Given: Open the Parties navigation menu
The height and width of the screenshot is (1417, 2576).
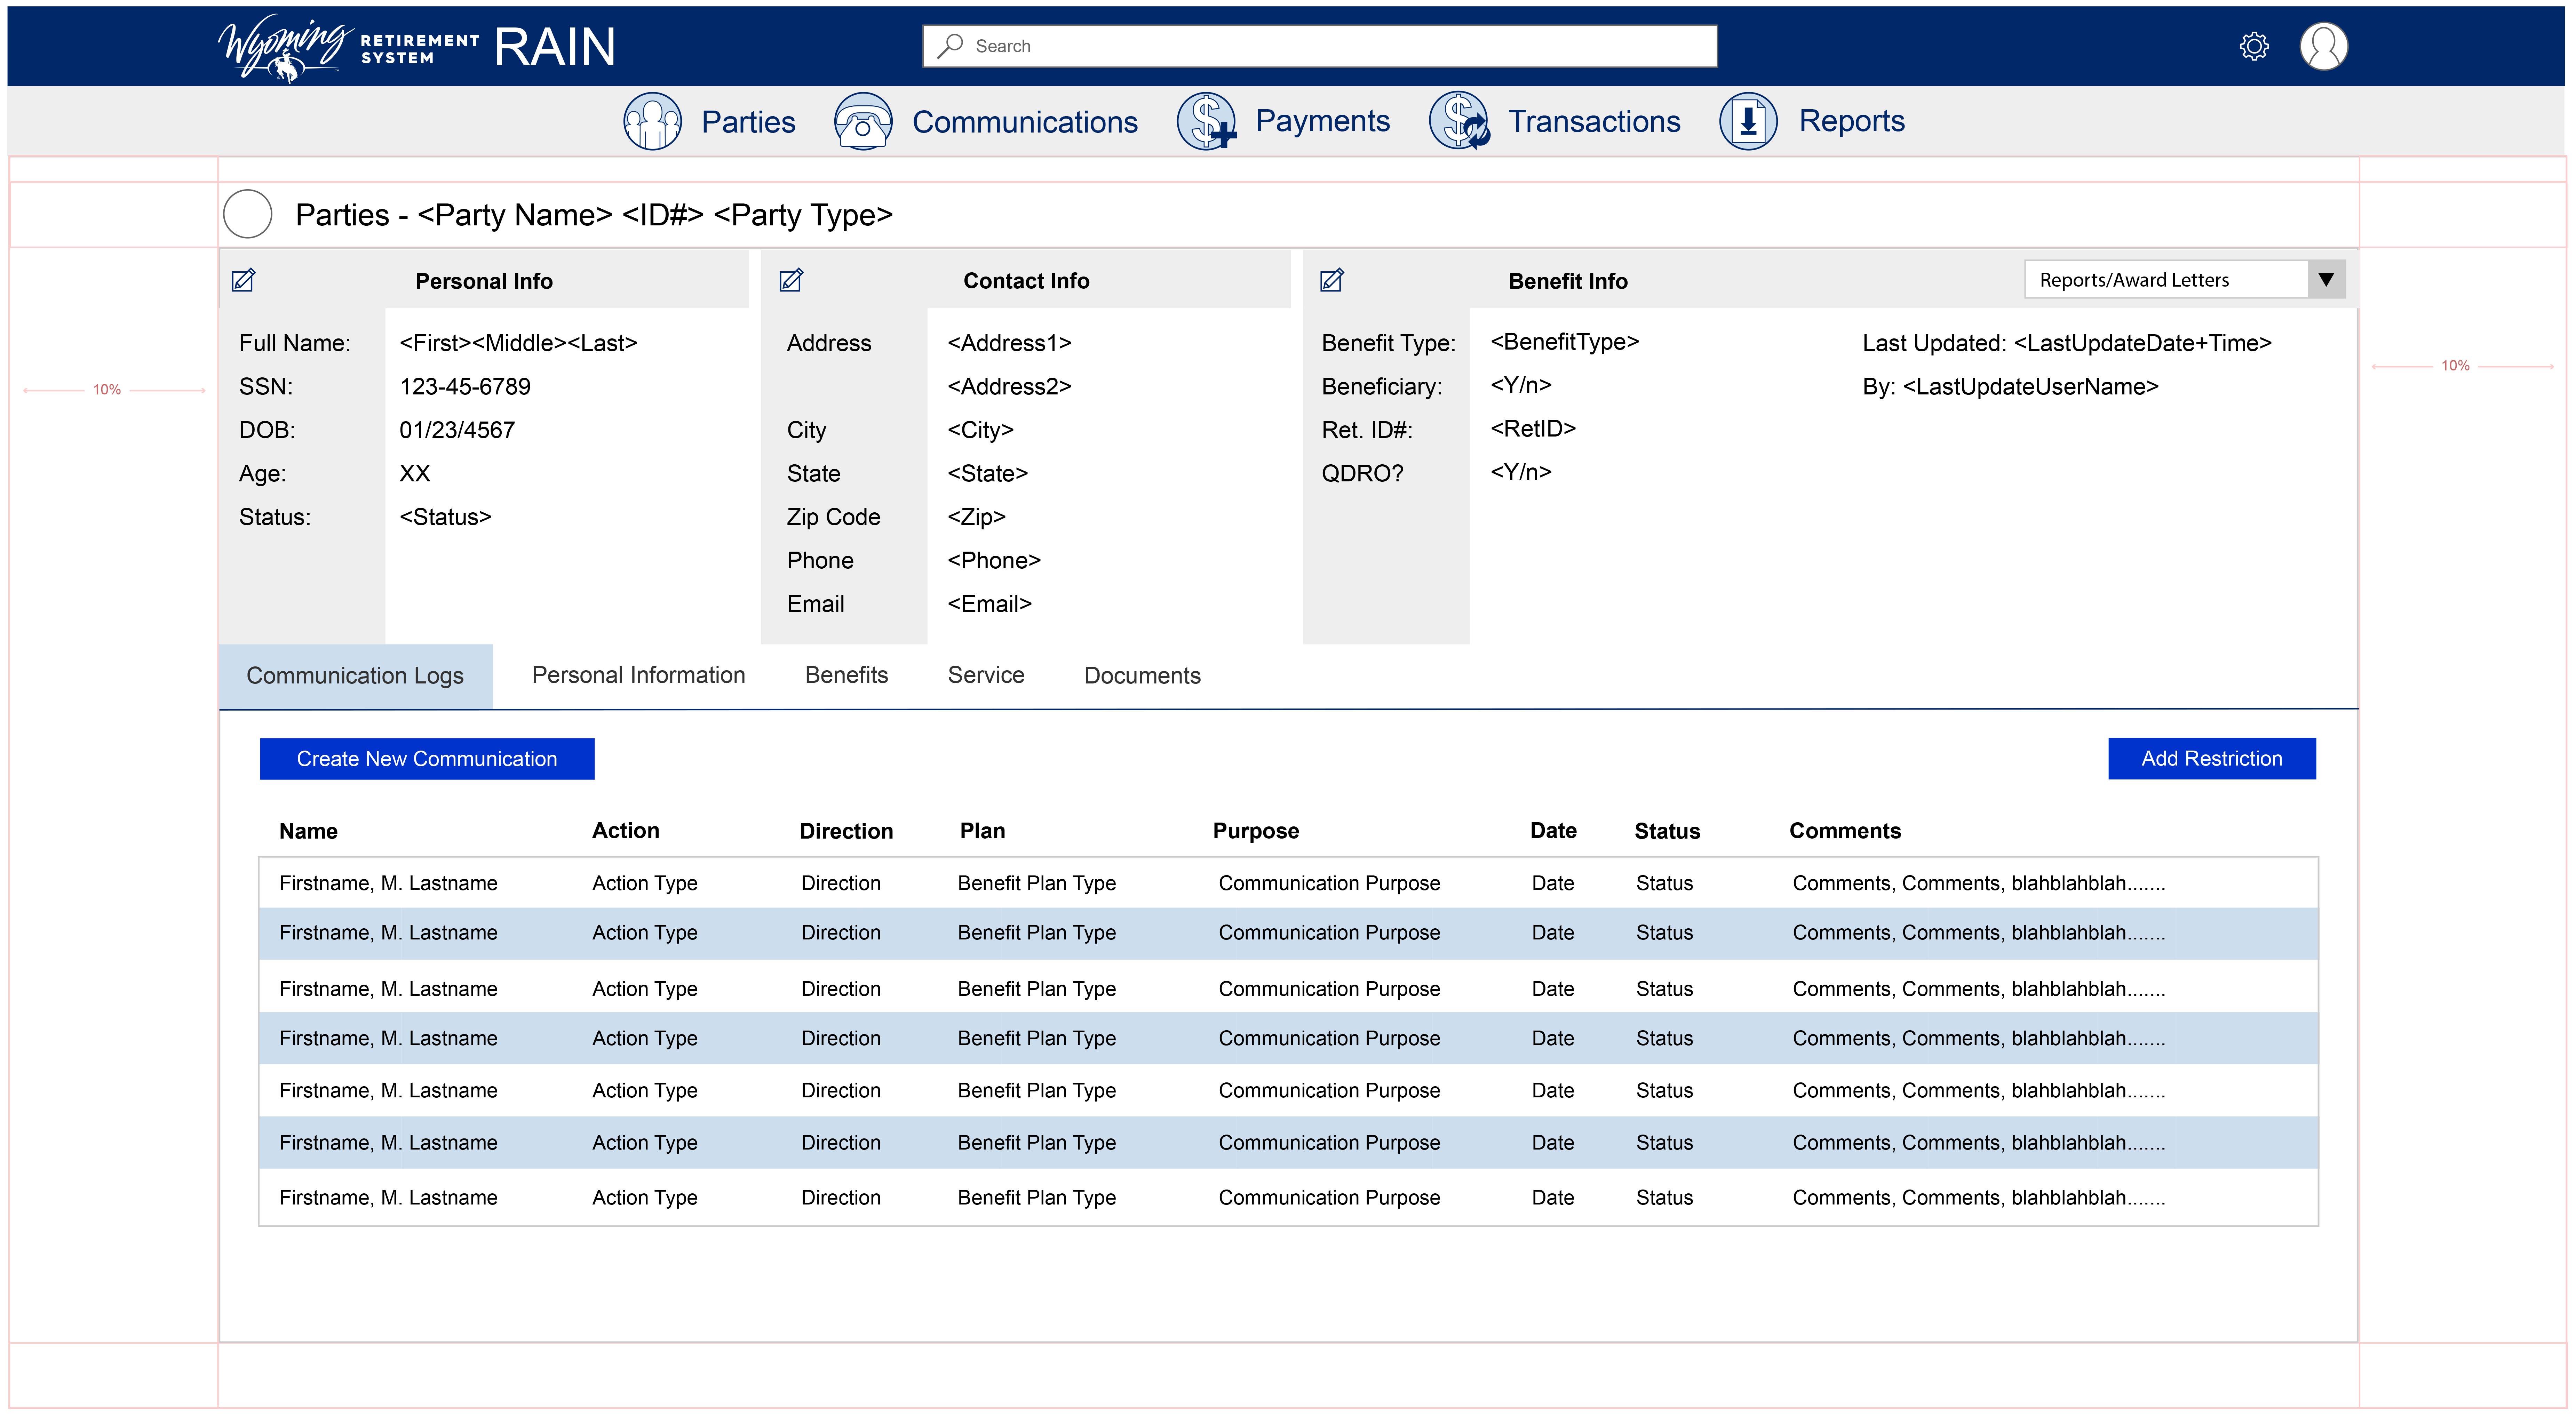Looking at the screenshot, I should 748,122.
